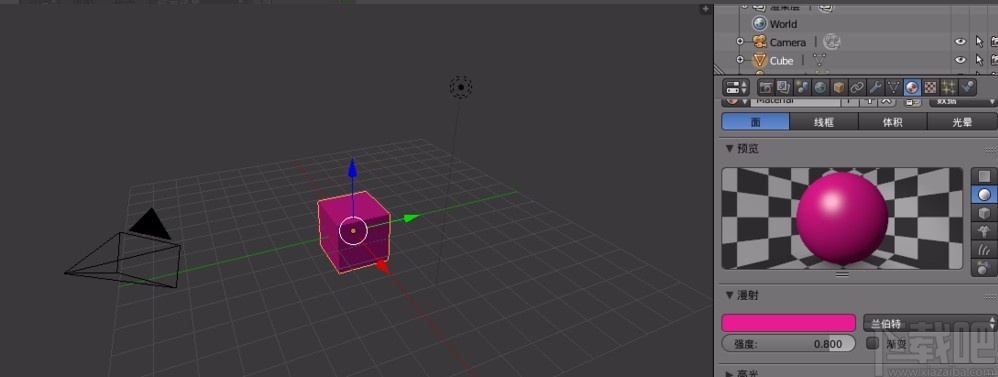The width and height of the screenshot is (998, 377).
Task: Set material preview to flat plane
Action: click(x=984, y=176)
